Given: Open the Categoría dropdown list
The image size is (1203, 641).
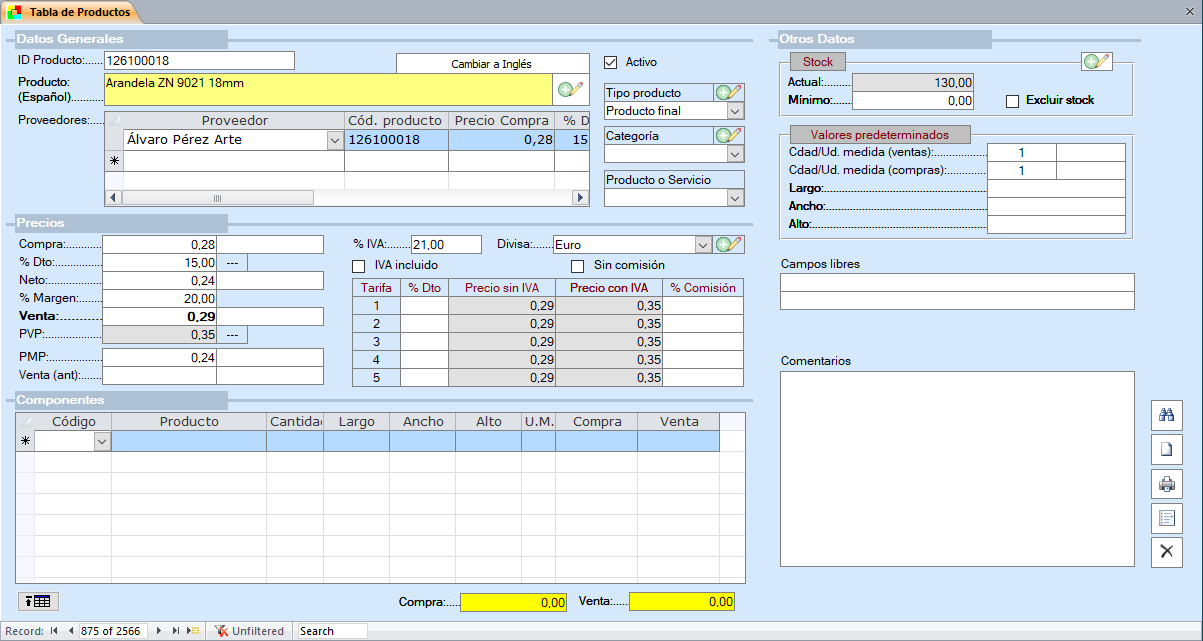Looking at the screenshot, I should (735, 154).
